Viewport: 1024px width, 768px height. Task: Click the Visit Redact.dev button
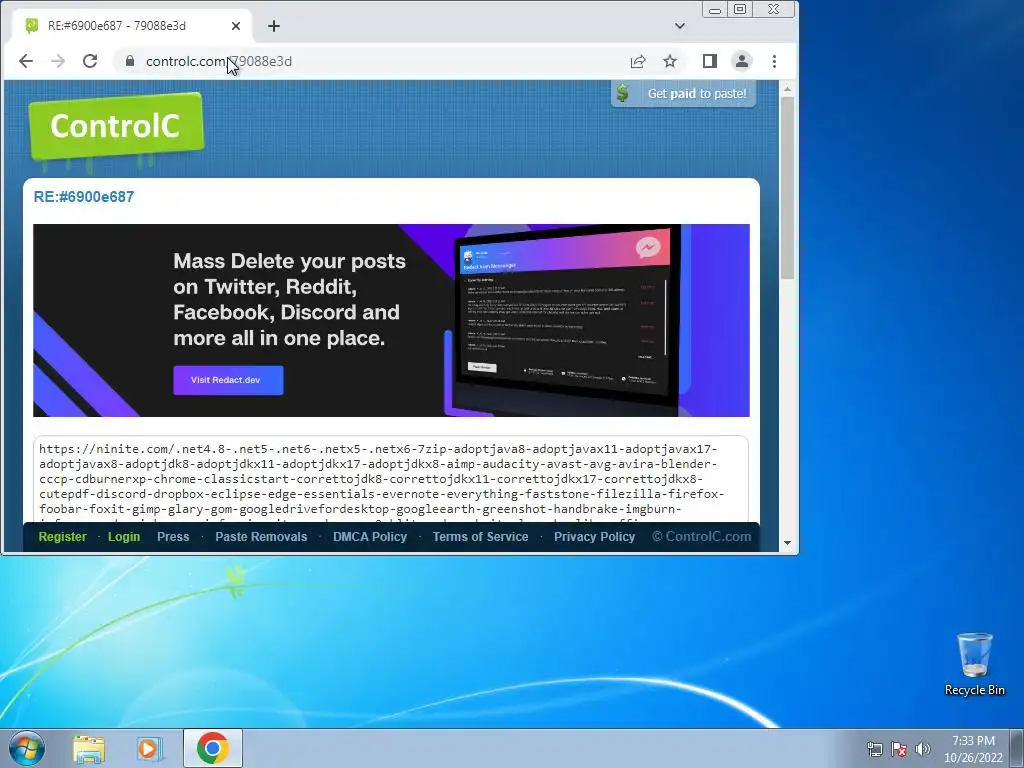pyautogui.click(x=228, y=380)
